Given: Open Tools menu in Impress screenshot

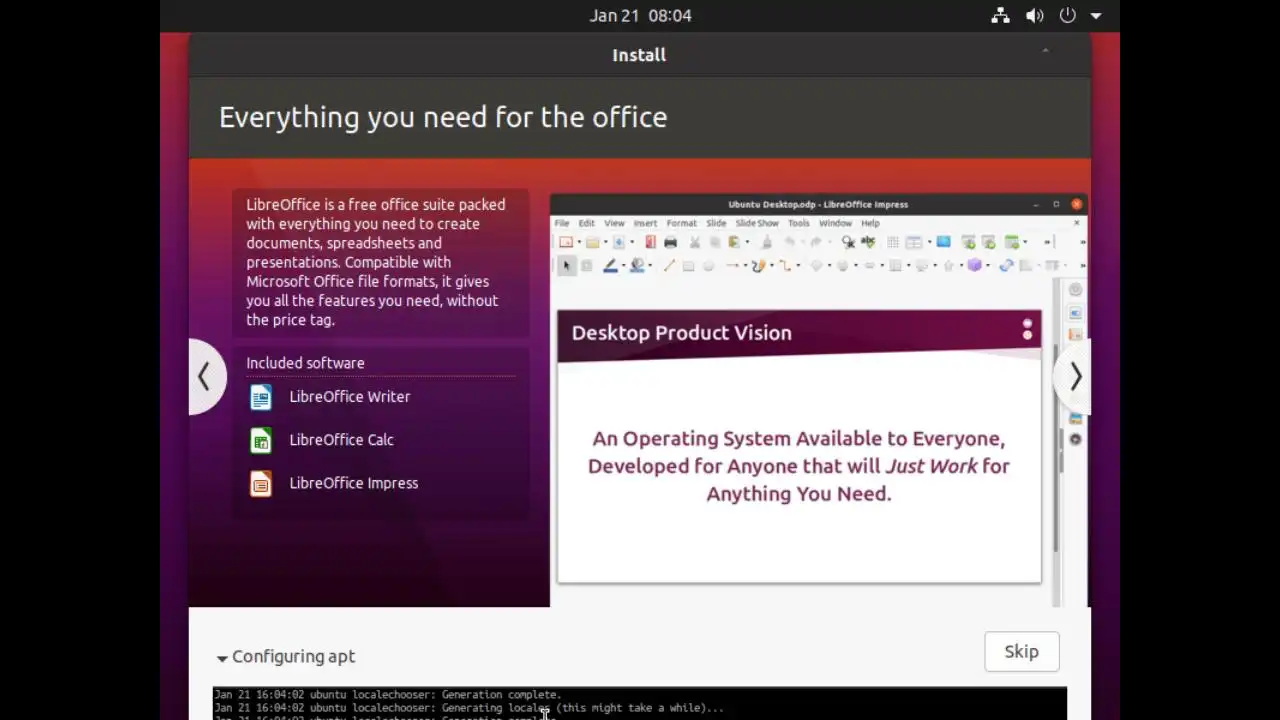Looking at the screenshot, I should (798, 223).
